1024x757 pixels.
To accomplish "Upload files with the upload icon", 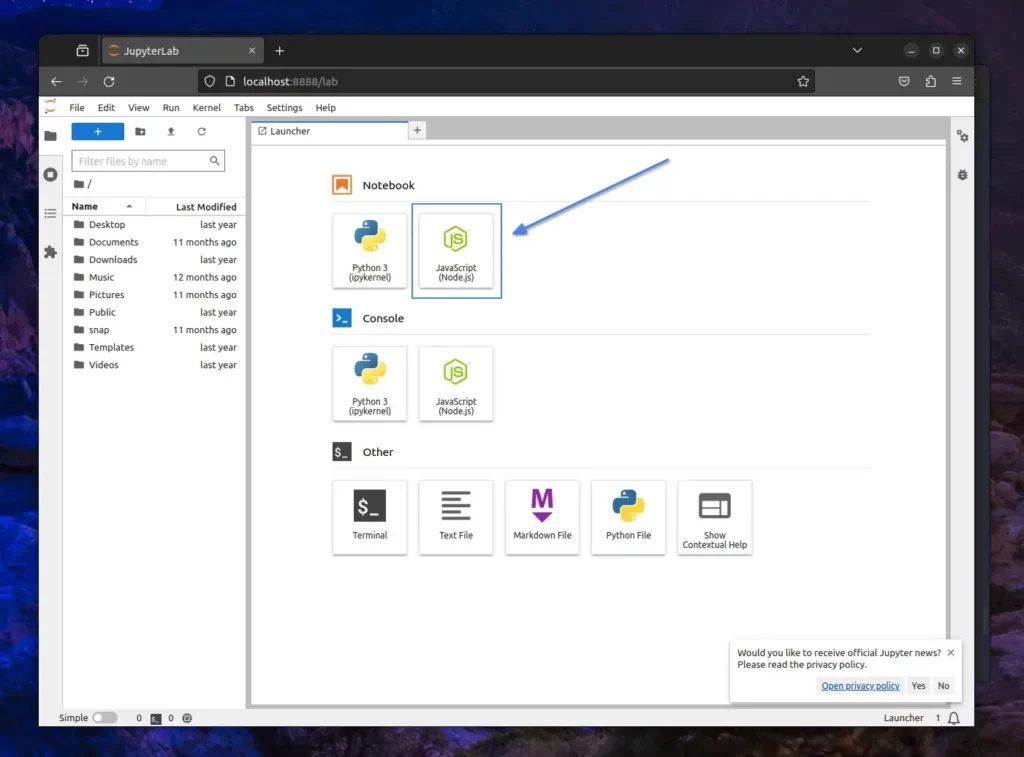I will [171, 131].
